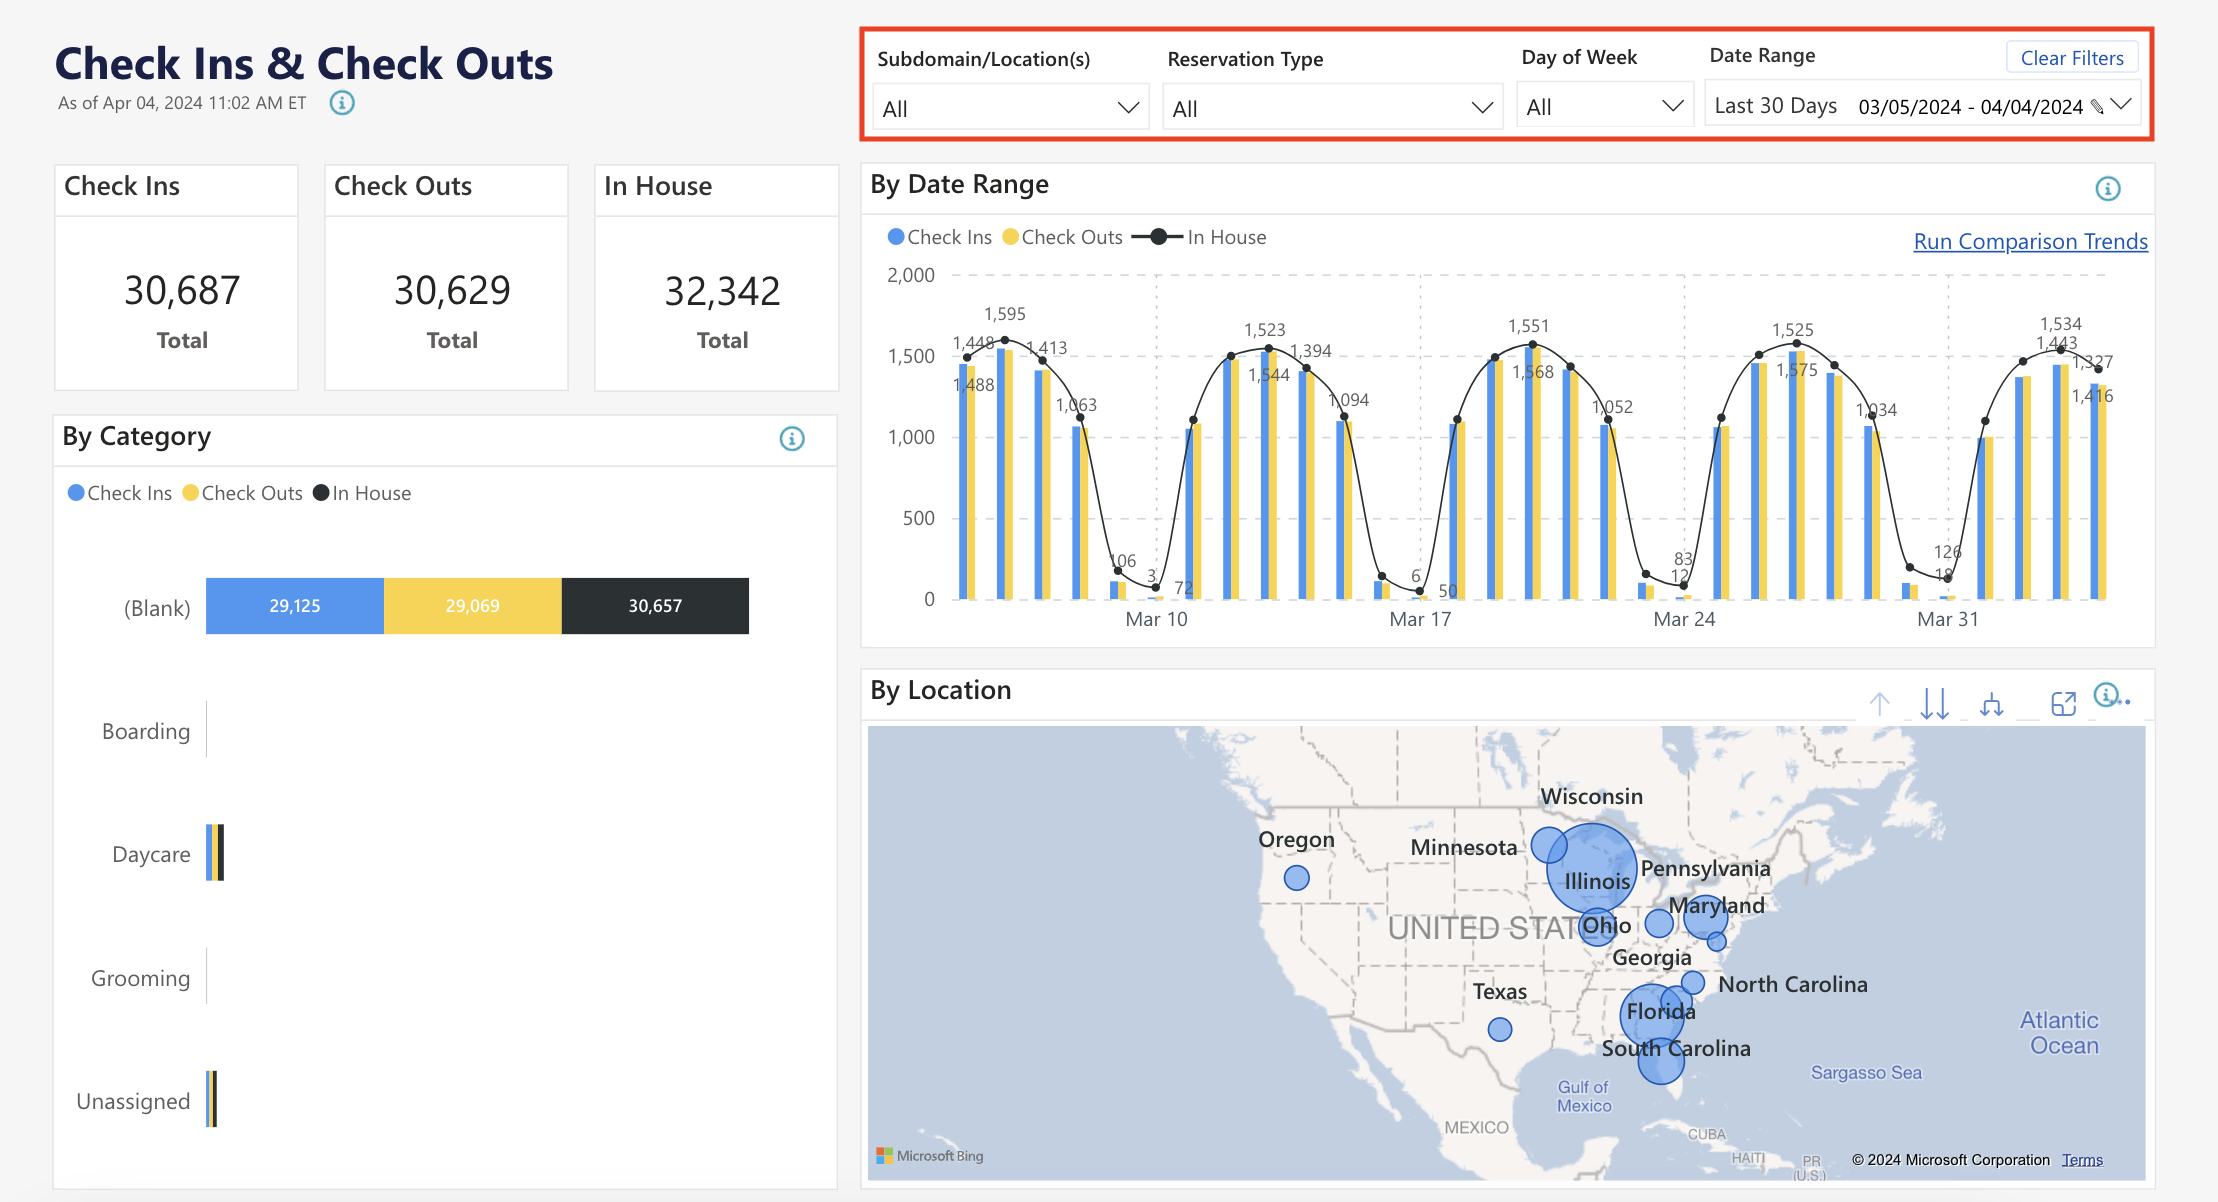Click the info icon on By Category panel
This screenshot has height=1202, width=2218.
coord(791,439)
